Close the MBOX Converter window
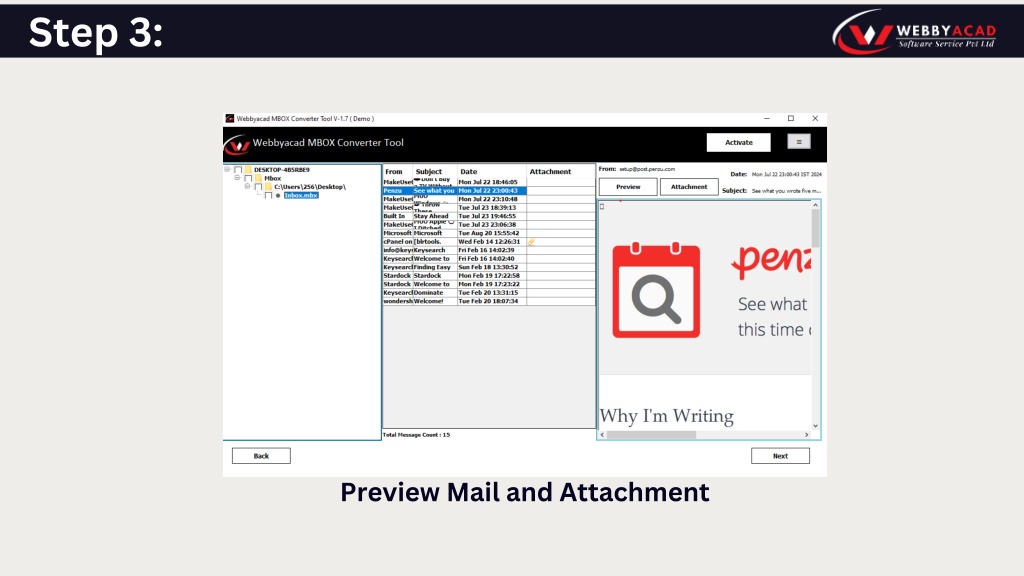1024x576 pixels. pos(815,118)
